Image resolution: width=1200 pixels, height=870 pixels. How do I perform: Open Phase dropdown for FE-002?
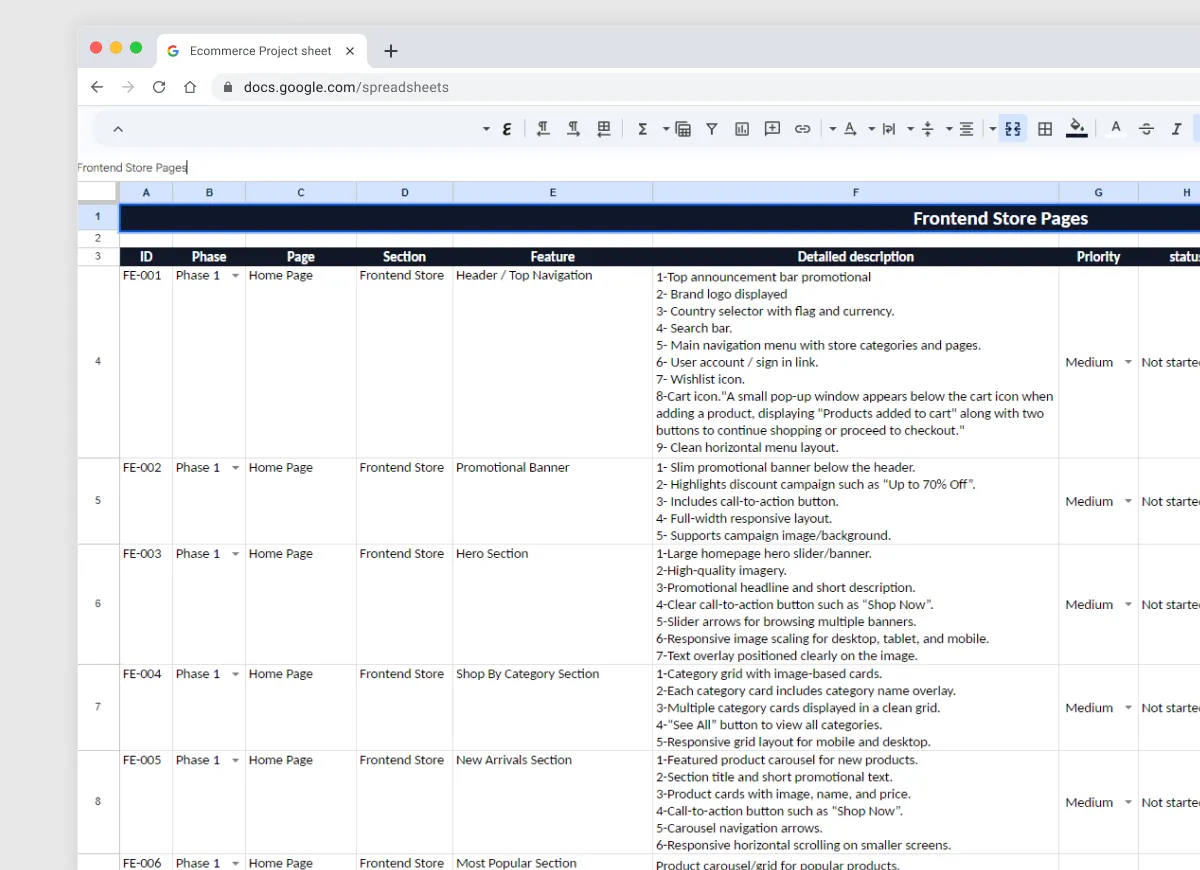point(236,468)
